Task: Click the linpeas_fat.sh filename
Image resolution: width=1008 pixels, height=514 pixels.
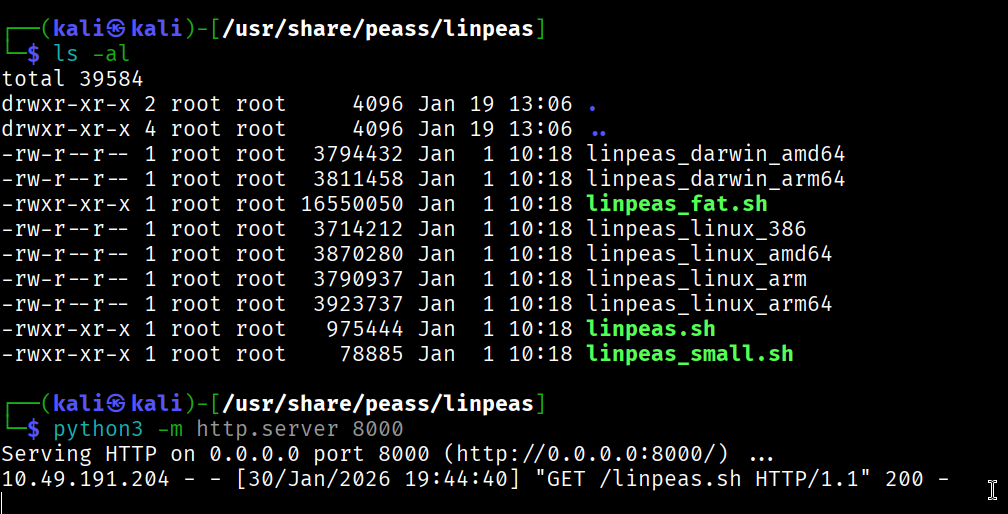Action: pyautogui.click(x=677, y=204)
